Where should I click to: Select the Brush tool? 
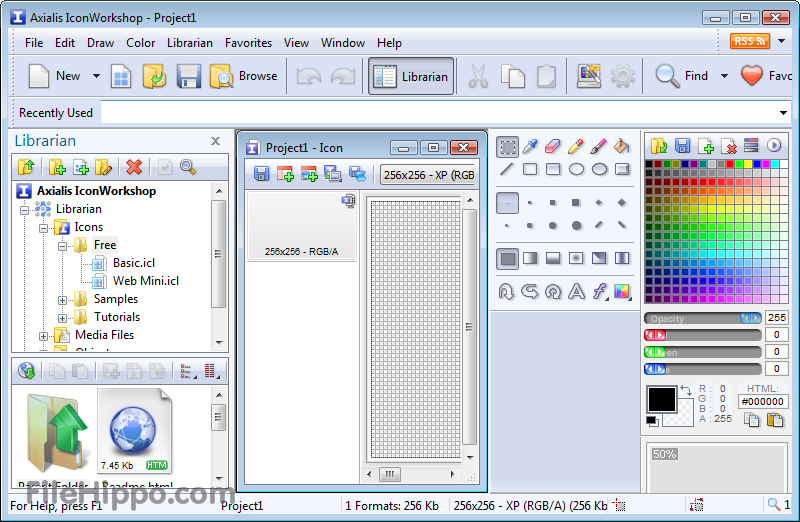598,147
